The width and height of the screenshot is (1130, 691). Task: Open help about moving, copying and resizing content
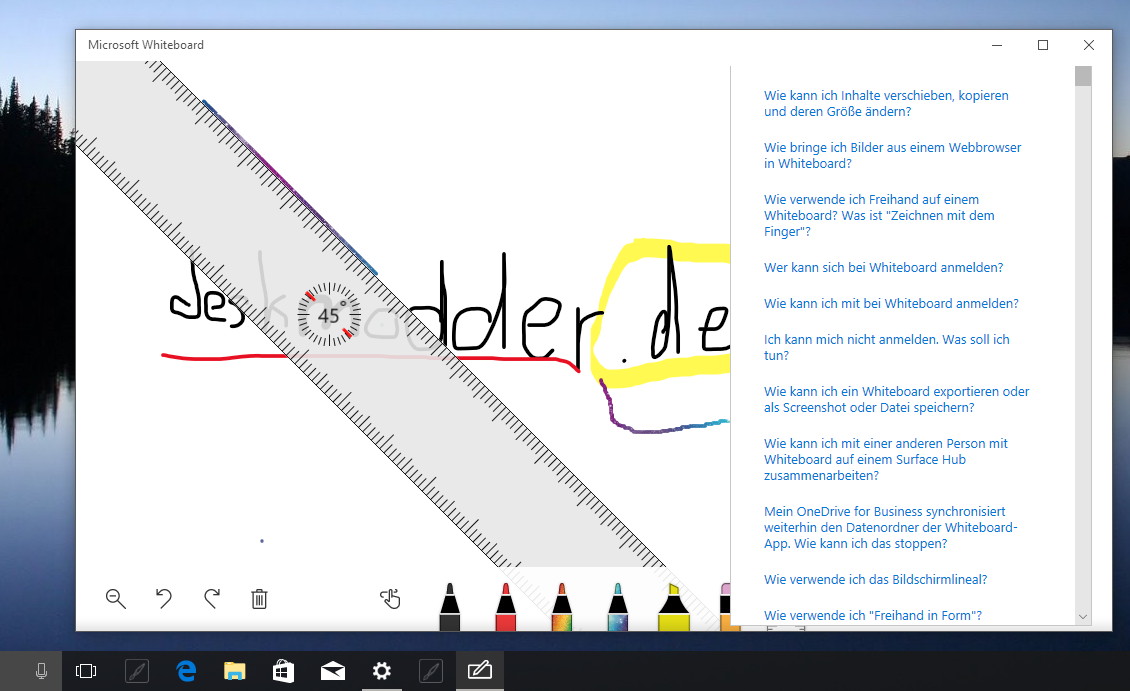(x=886, y=103)
